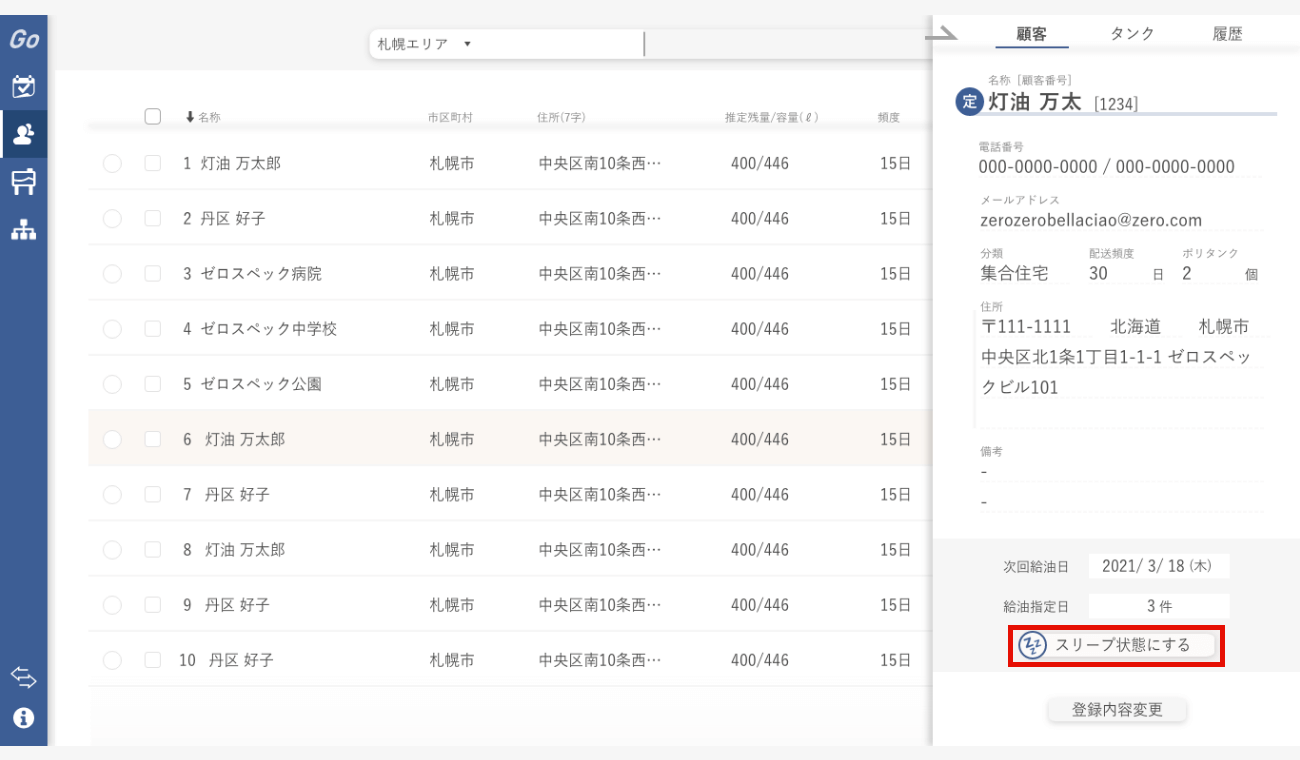Screen dimensions: 1300x760
Task: Select the round radio for row 6
Action: [112, 439]
